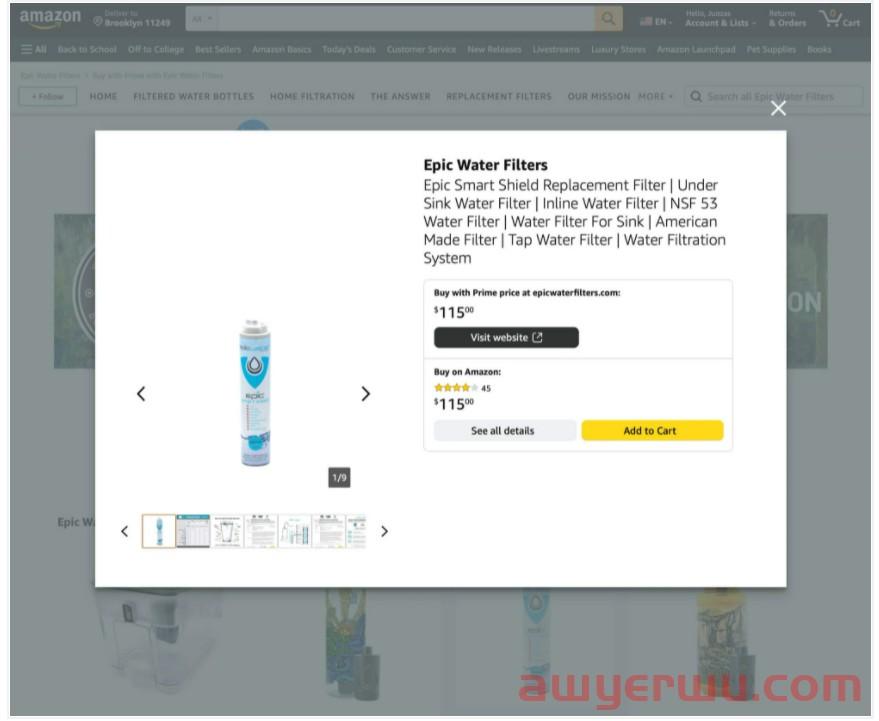Advance thumbnail strip with right arrow
The width and height of the screenshot is (879, 721).
pyautogui.click(x=385, y=531)
